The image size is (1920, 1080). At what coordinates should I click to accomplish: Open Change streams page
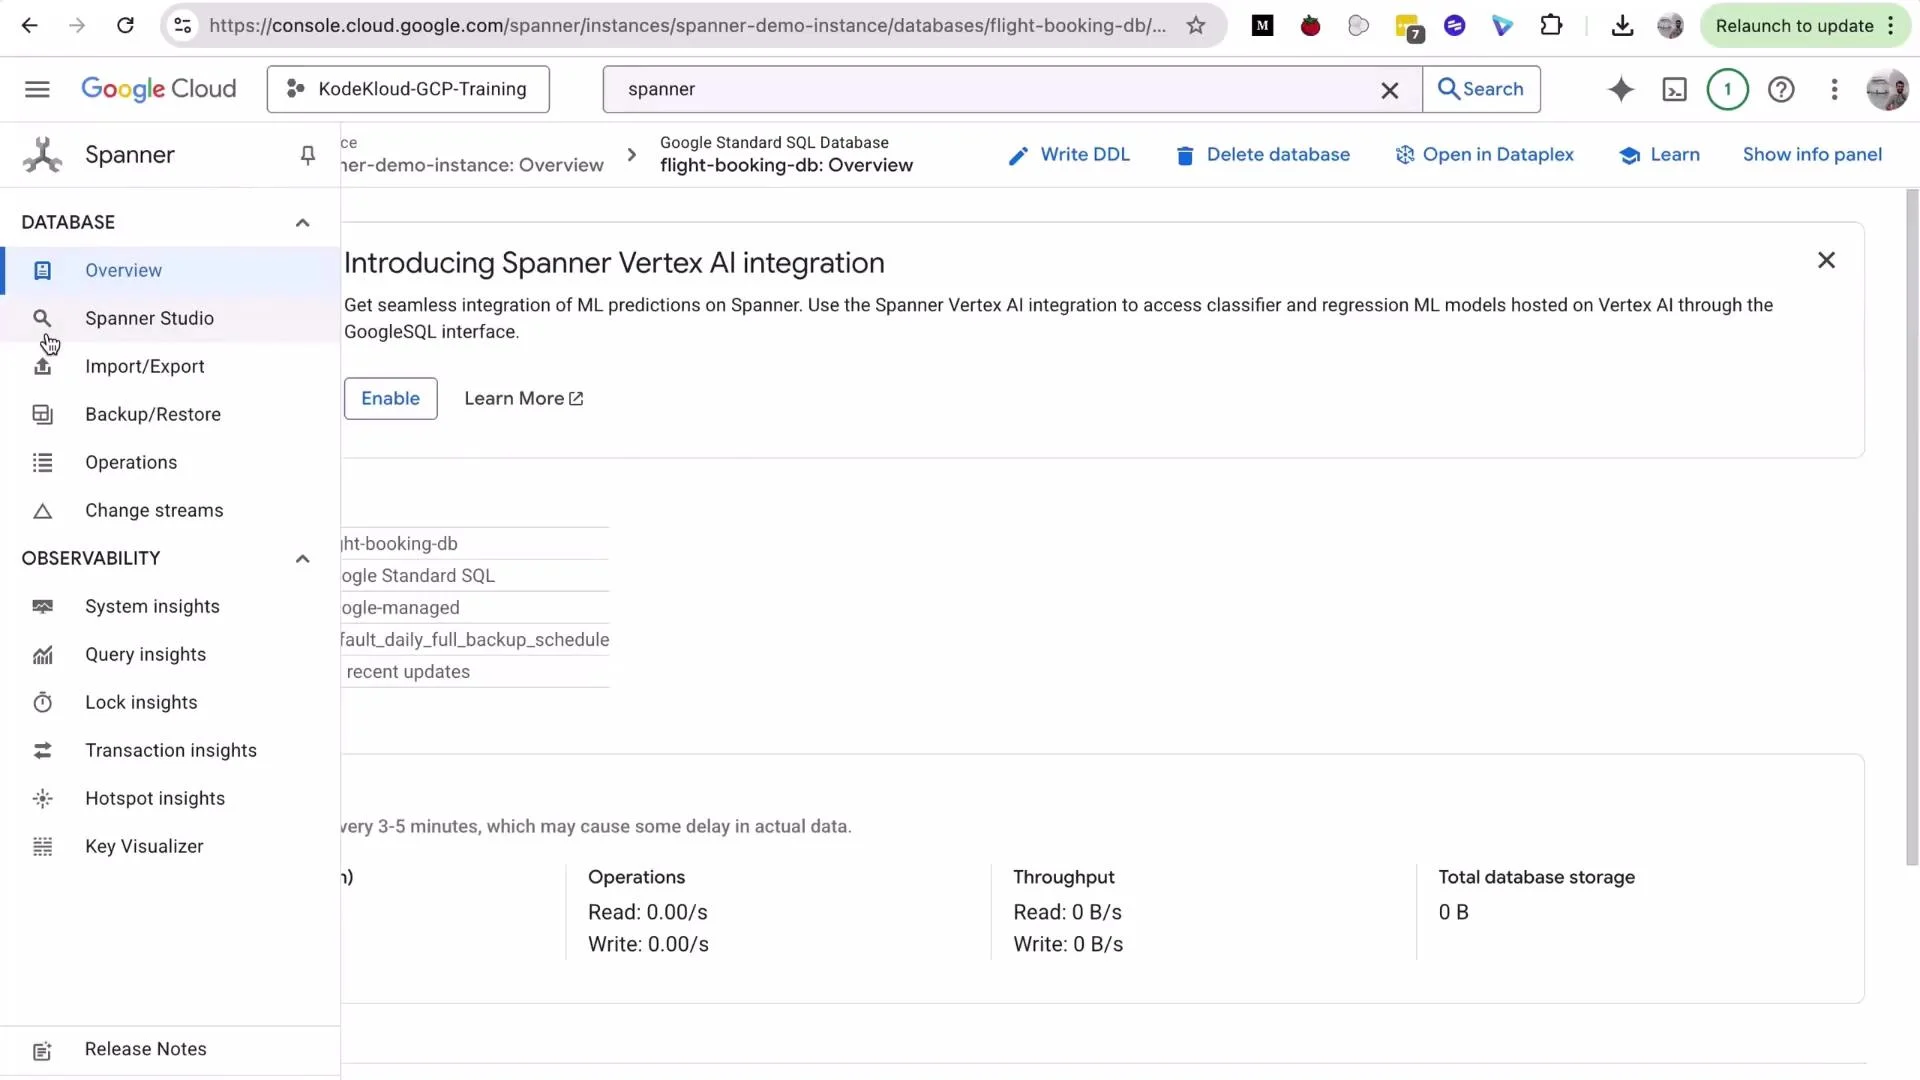[170, 510]
